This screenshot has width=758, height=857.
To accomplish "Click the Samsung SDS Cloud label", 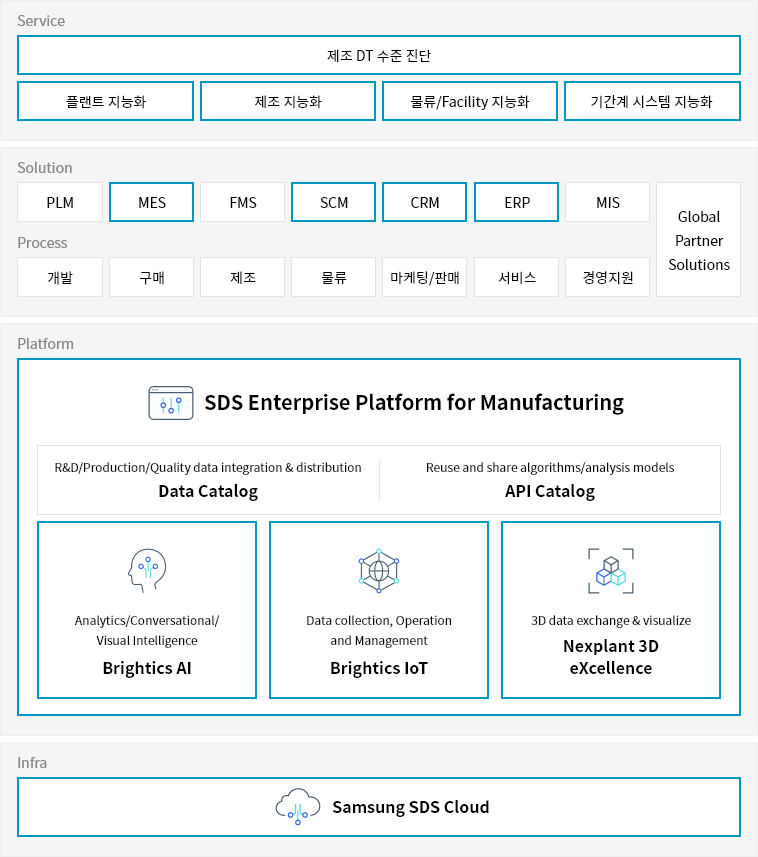I will [x=410, y=807].
